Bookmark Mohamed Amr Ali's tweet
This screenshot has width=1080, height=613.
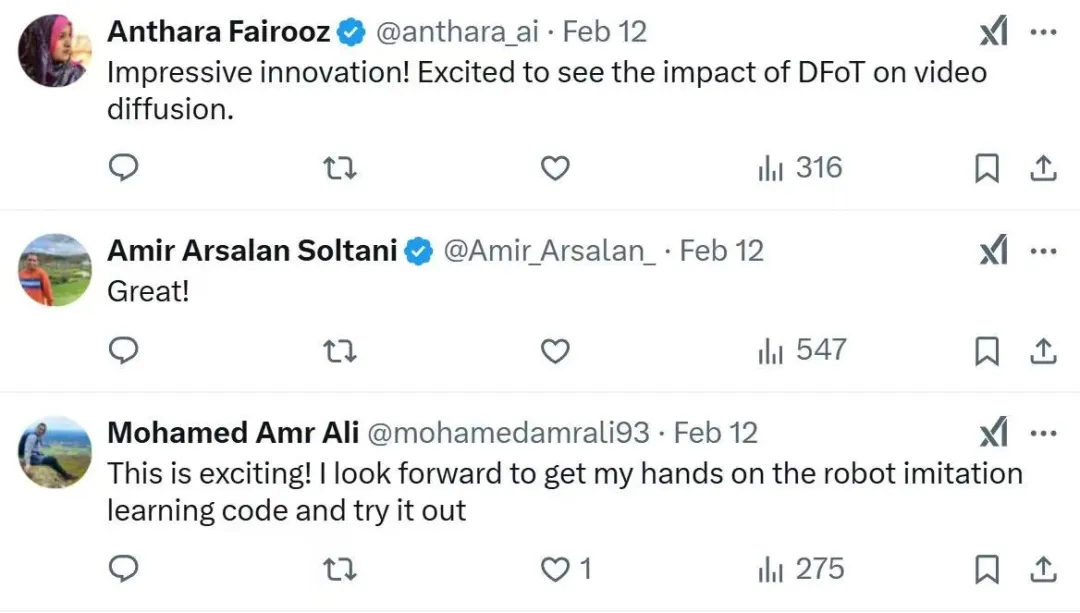(x=987, y=570)
